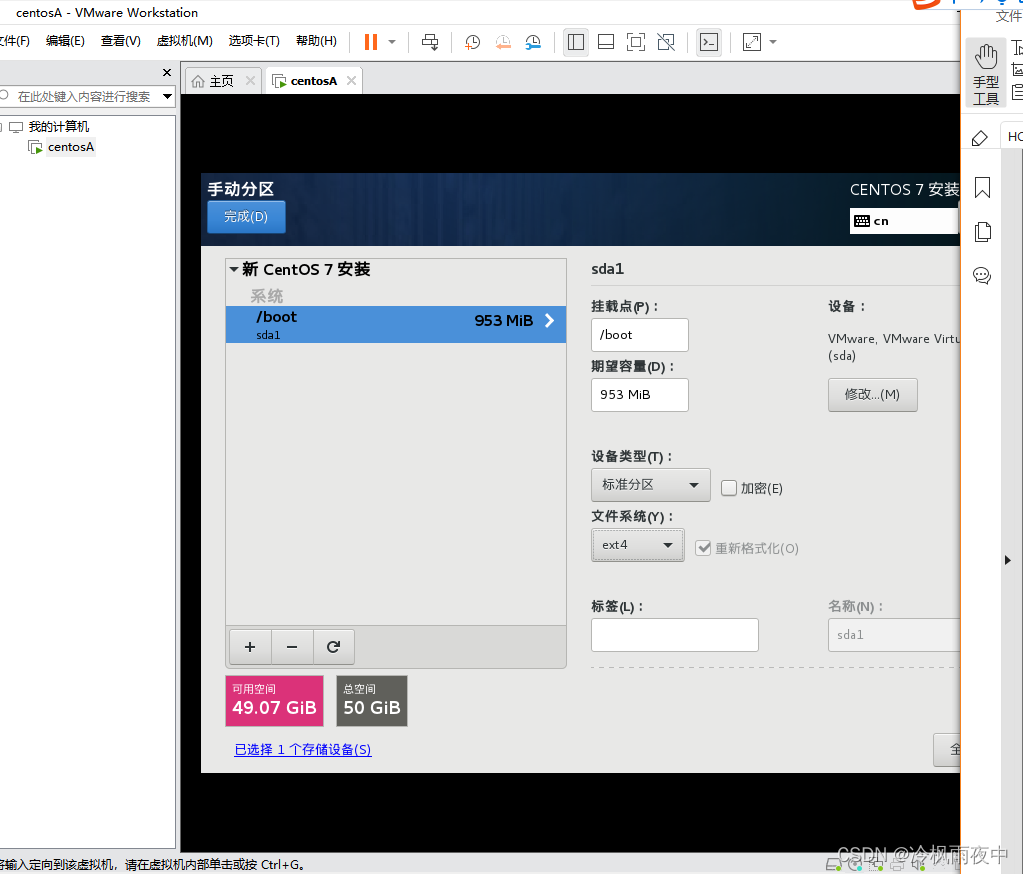Click the 修改...(M) device button

[x=872, y=395]
